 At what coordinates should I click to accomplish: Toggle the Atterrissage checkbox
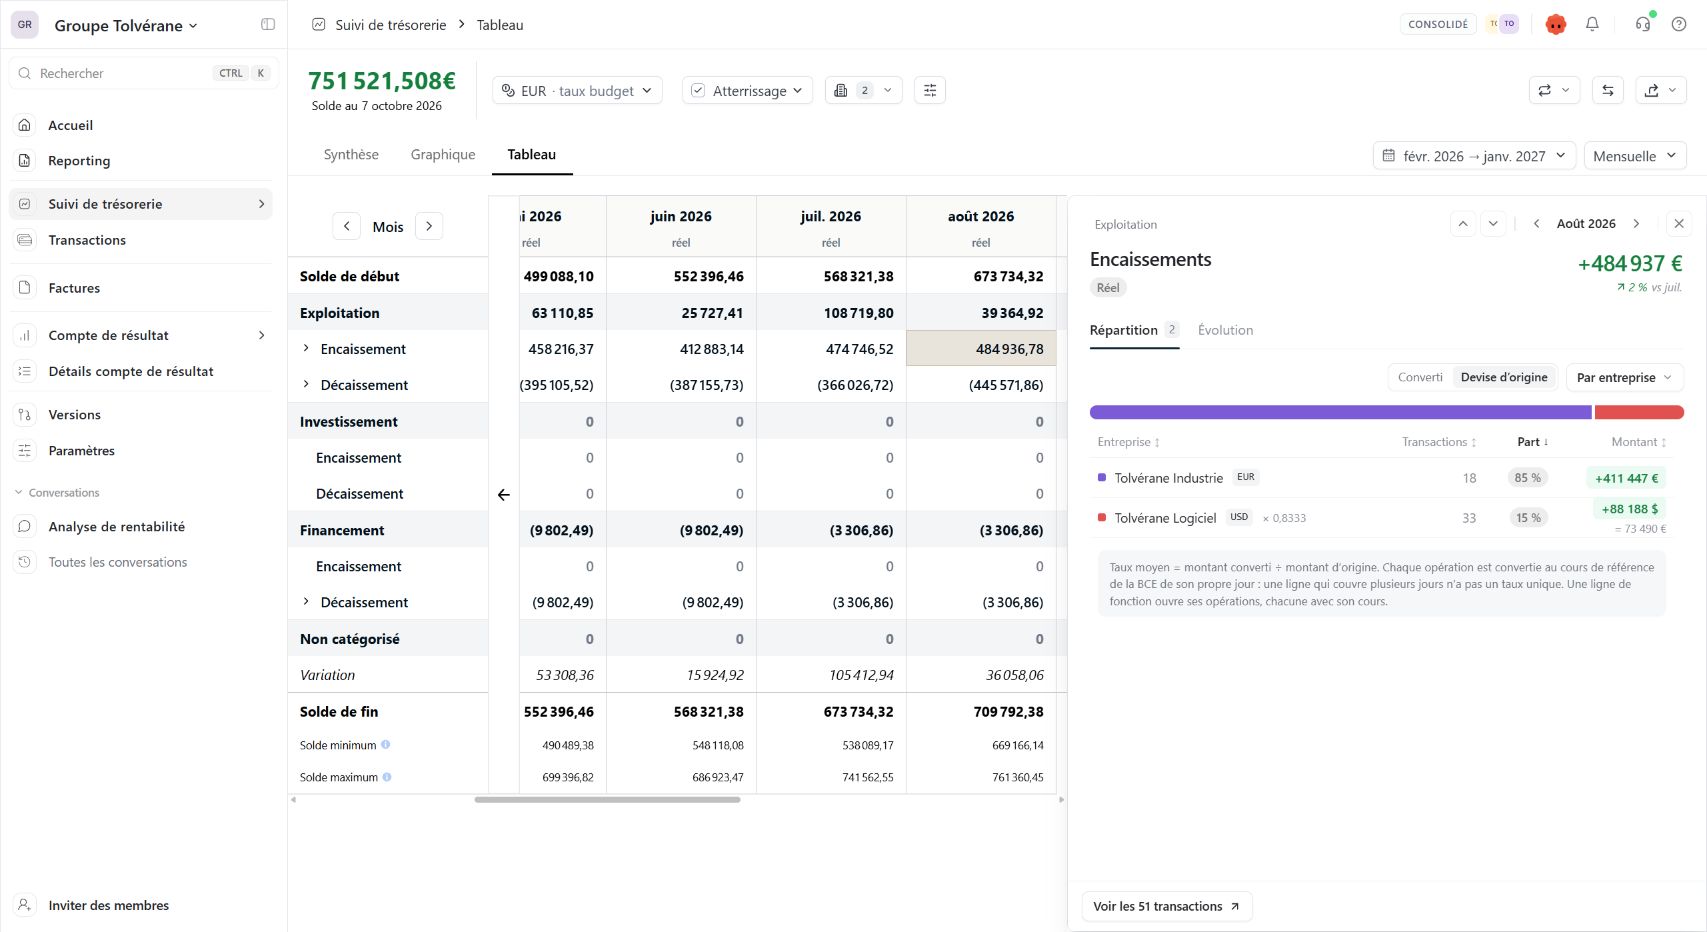coord(698,90)
